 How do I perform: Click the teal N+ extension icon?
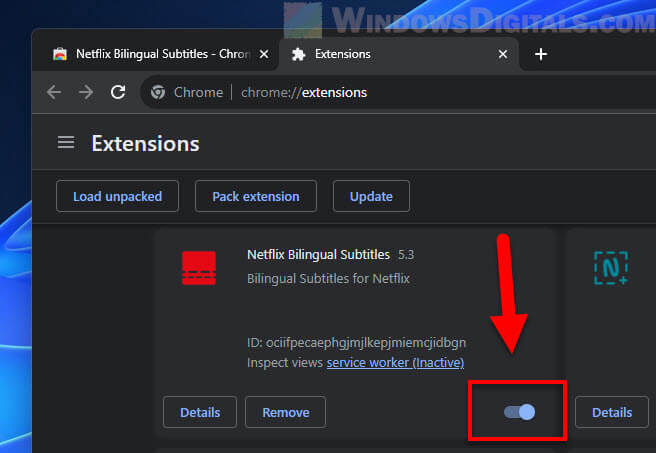(611, 268)
